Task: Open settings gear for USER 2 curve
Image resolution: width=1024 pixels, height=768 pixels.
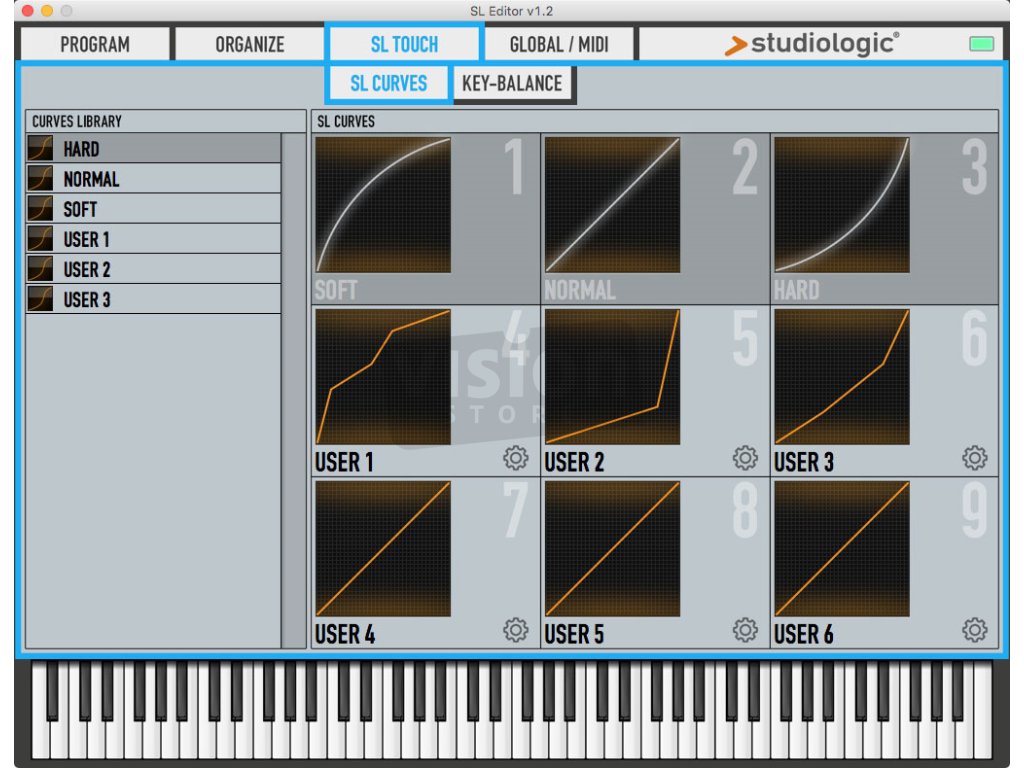Action: [x=744, y=458]
